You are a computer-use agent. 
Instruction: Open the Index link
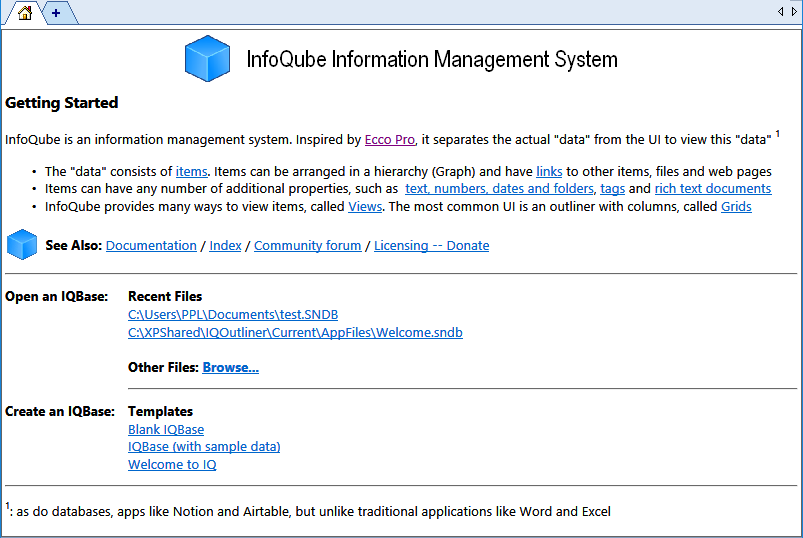click(225, 246)
